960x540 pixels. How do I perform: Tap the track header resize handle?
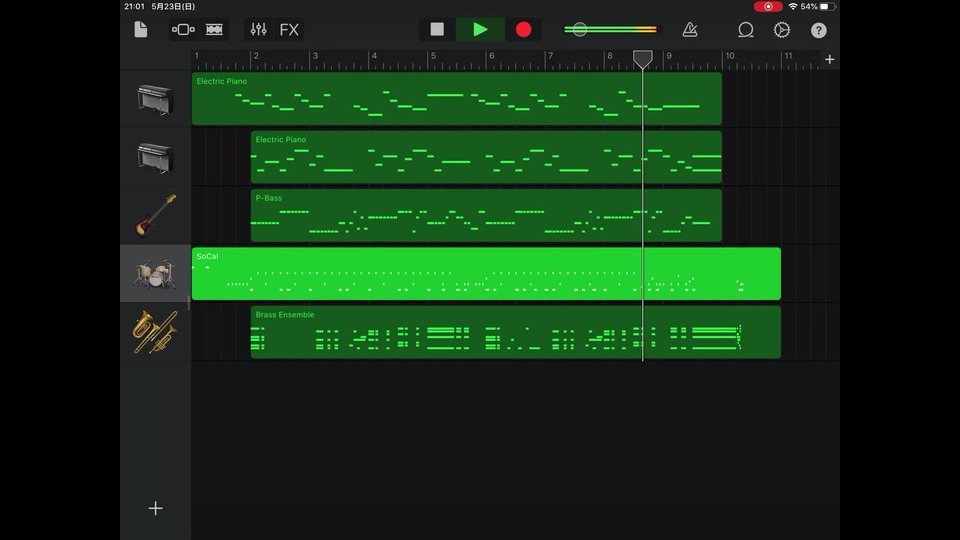pyautogui.click(x=189, y=303)
